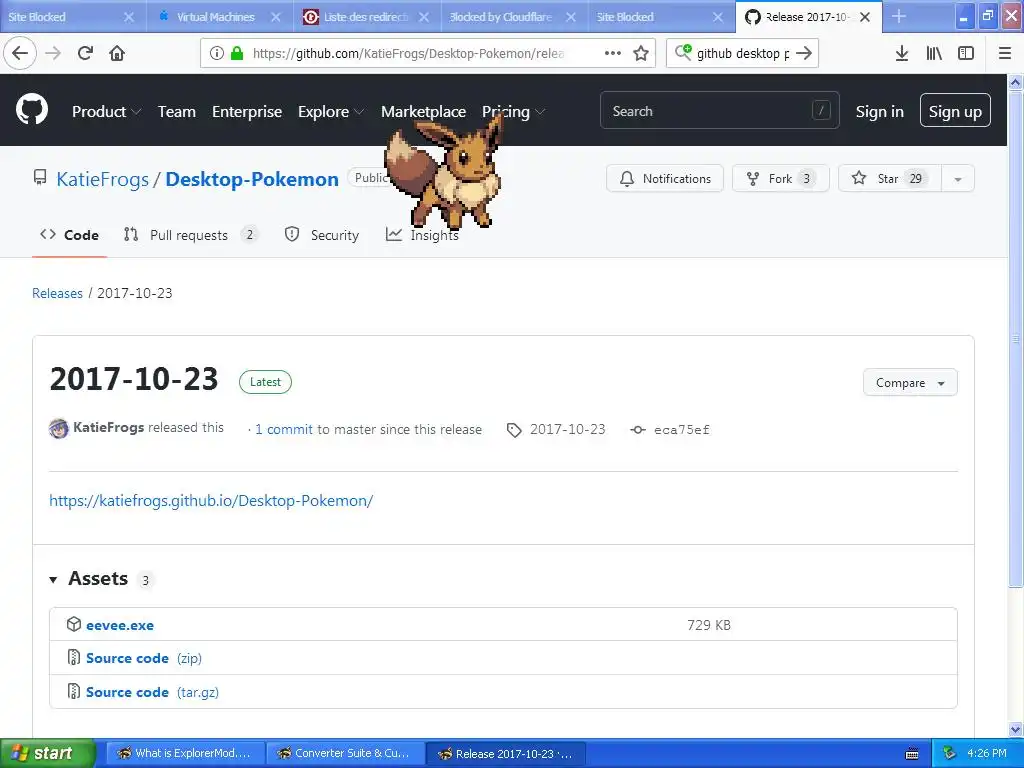Open the KatieFrogs owner link

pyautogui.click(x=103, y=179)
